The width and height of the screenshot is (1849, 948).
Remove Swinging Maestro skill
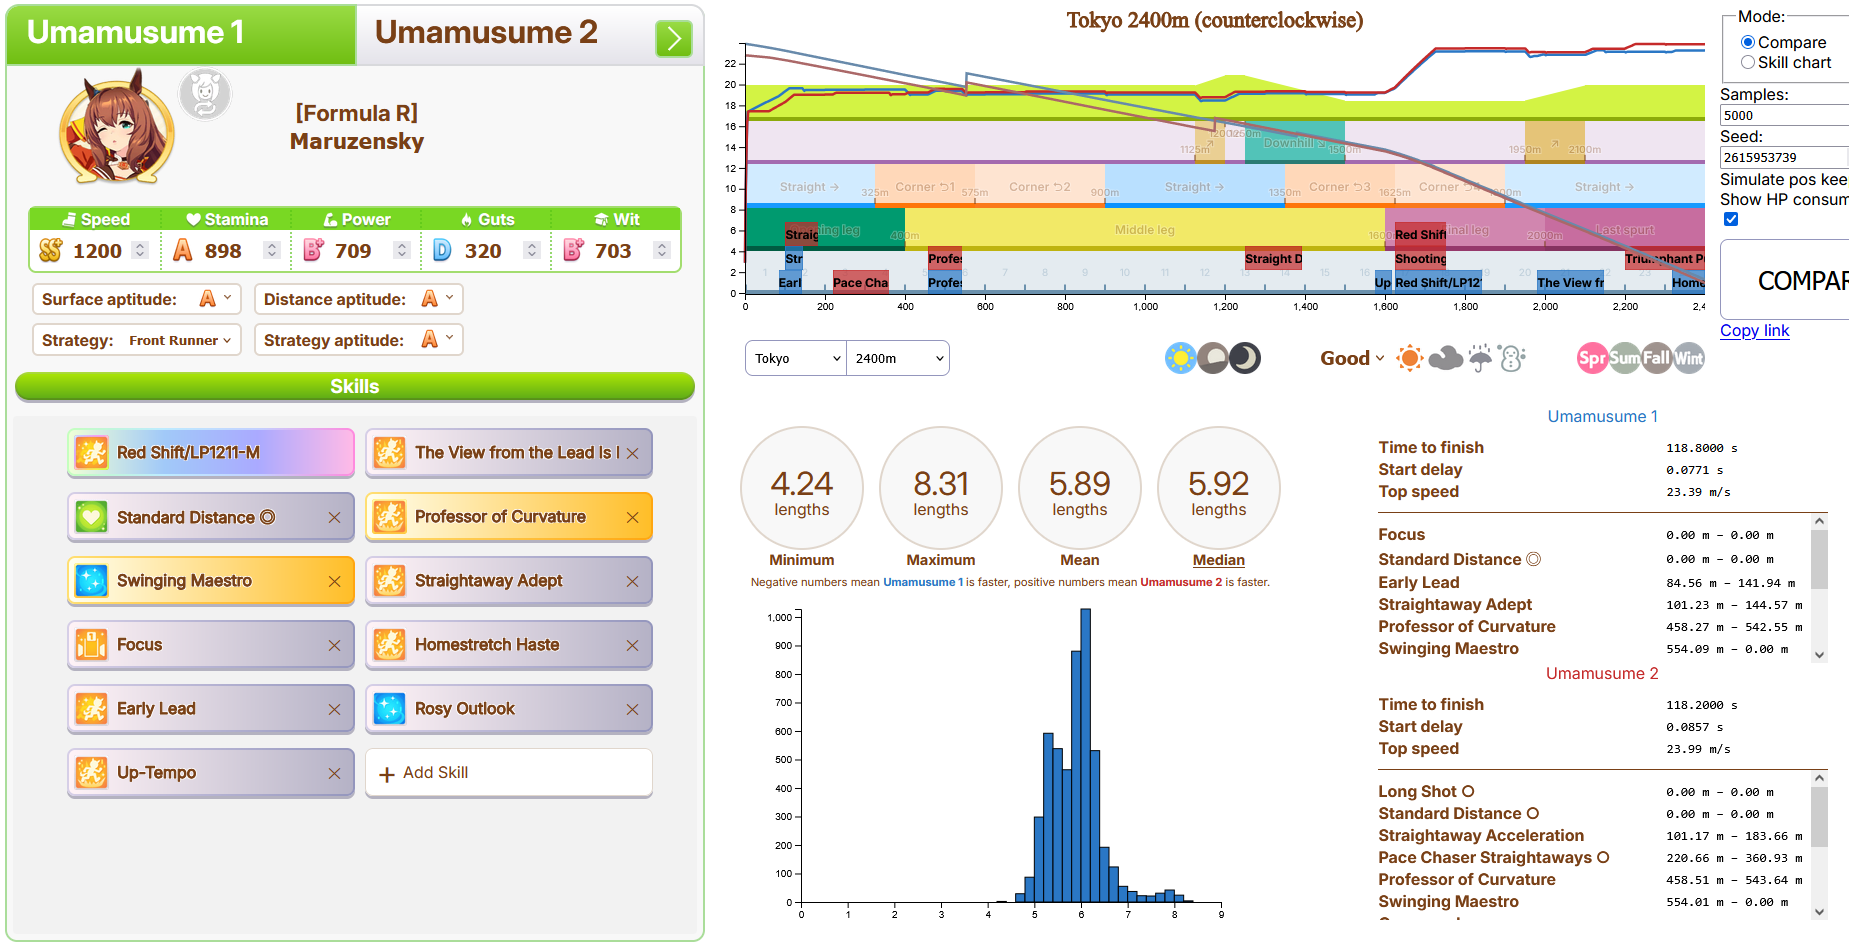[x=335, y=581]
